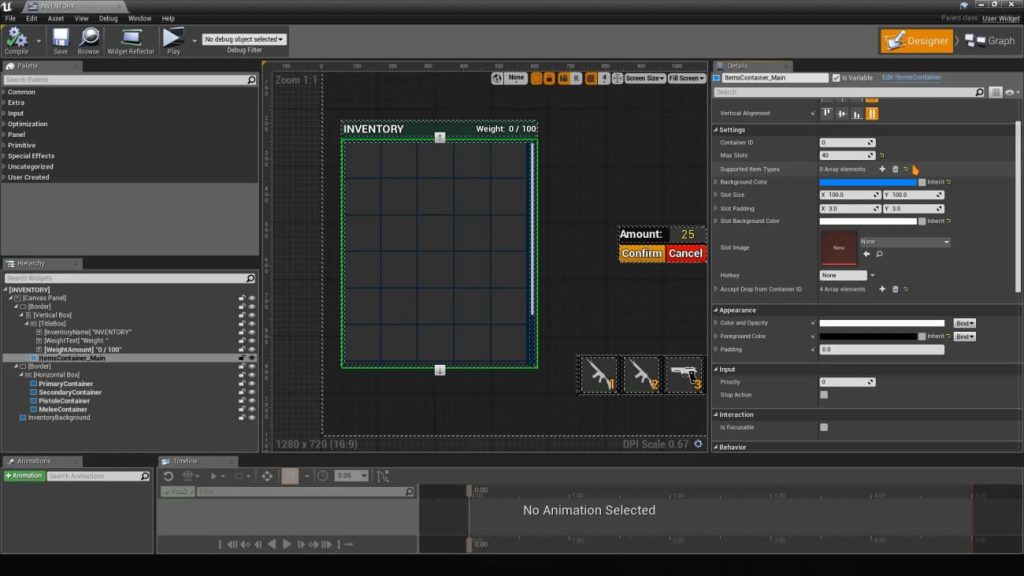This screenshot has height=576, width=1024.
Task: Click the blue Background Color swatch
Action: (x=868, y=182)
